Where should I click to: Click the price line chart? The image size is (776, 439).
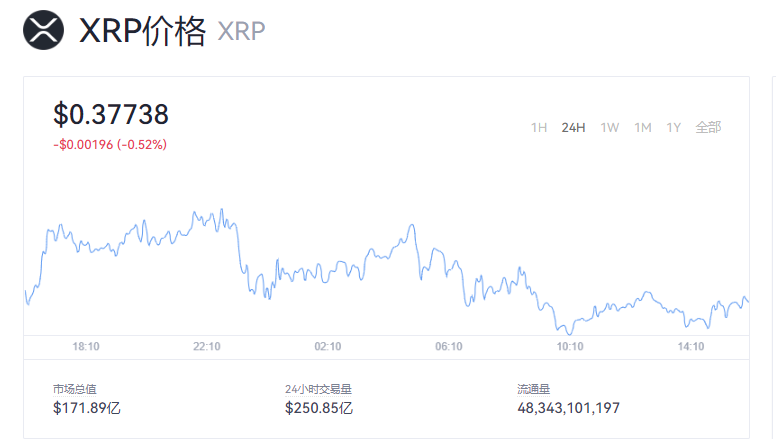pos(387,271)
